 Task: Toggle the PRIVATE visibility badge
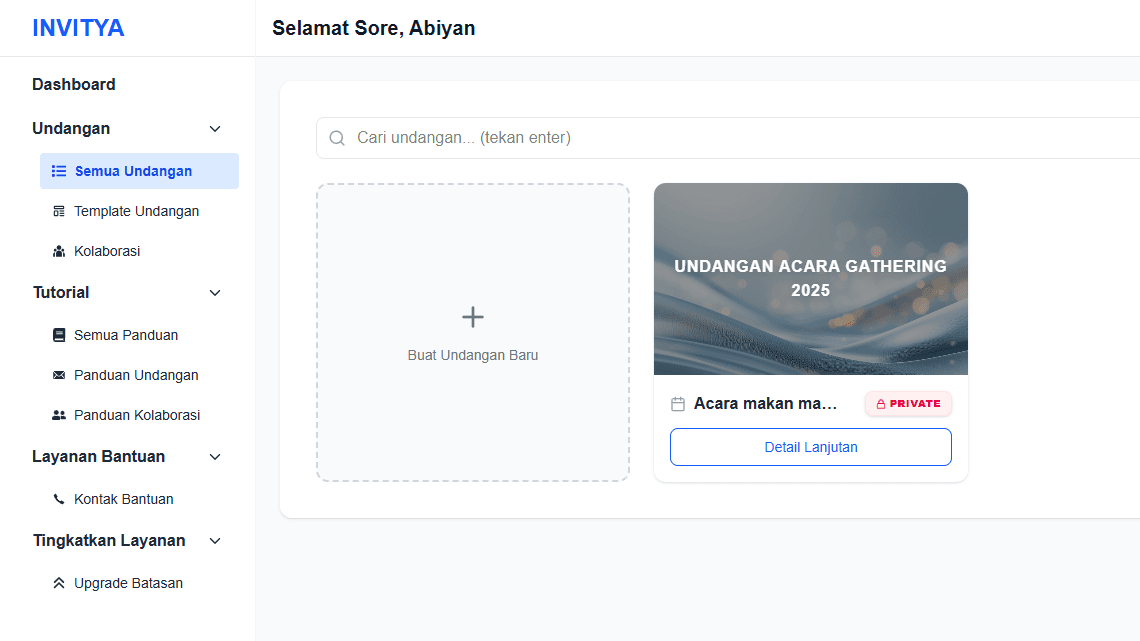pos(908,403)
